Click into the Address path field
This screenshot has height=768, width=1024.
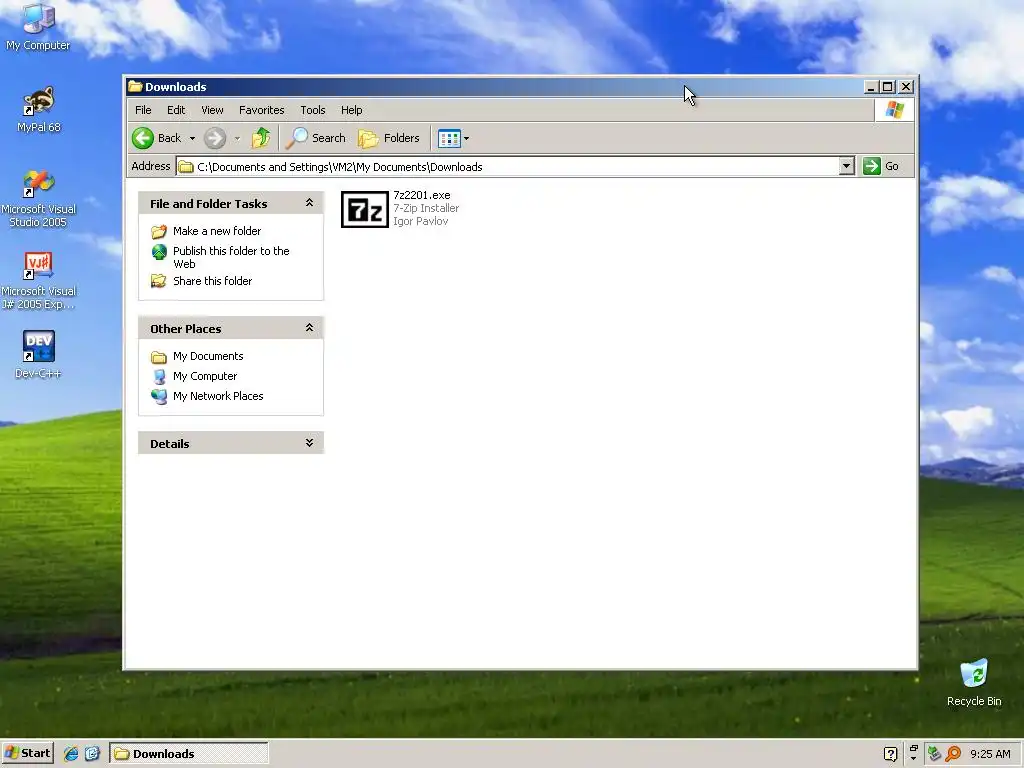click(508, 167)
